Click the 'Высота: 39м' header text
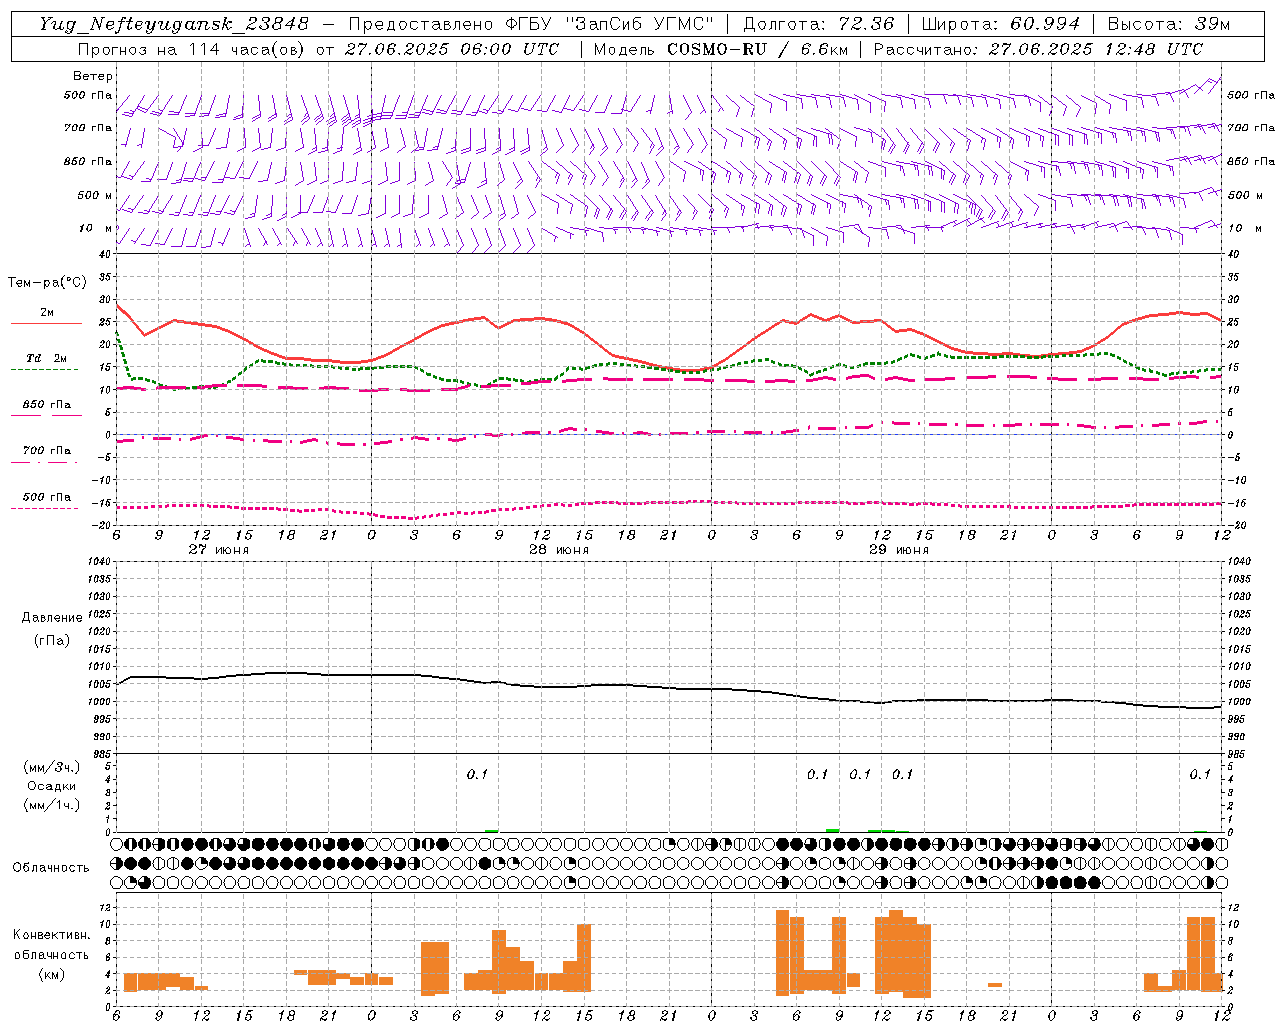This screenshot has height=1024, width=1280. click(x=1168, y=24)
